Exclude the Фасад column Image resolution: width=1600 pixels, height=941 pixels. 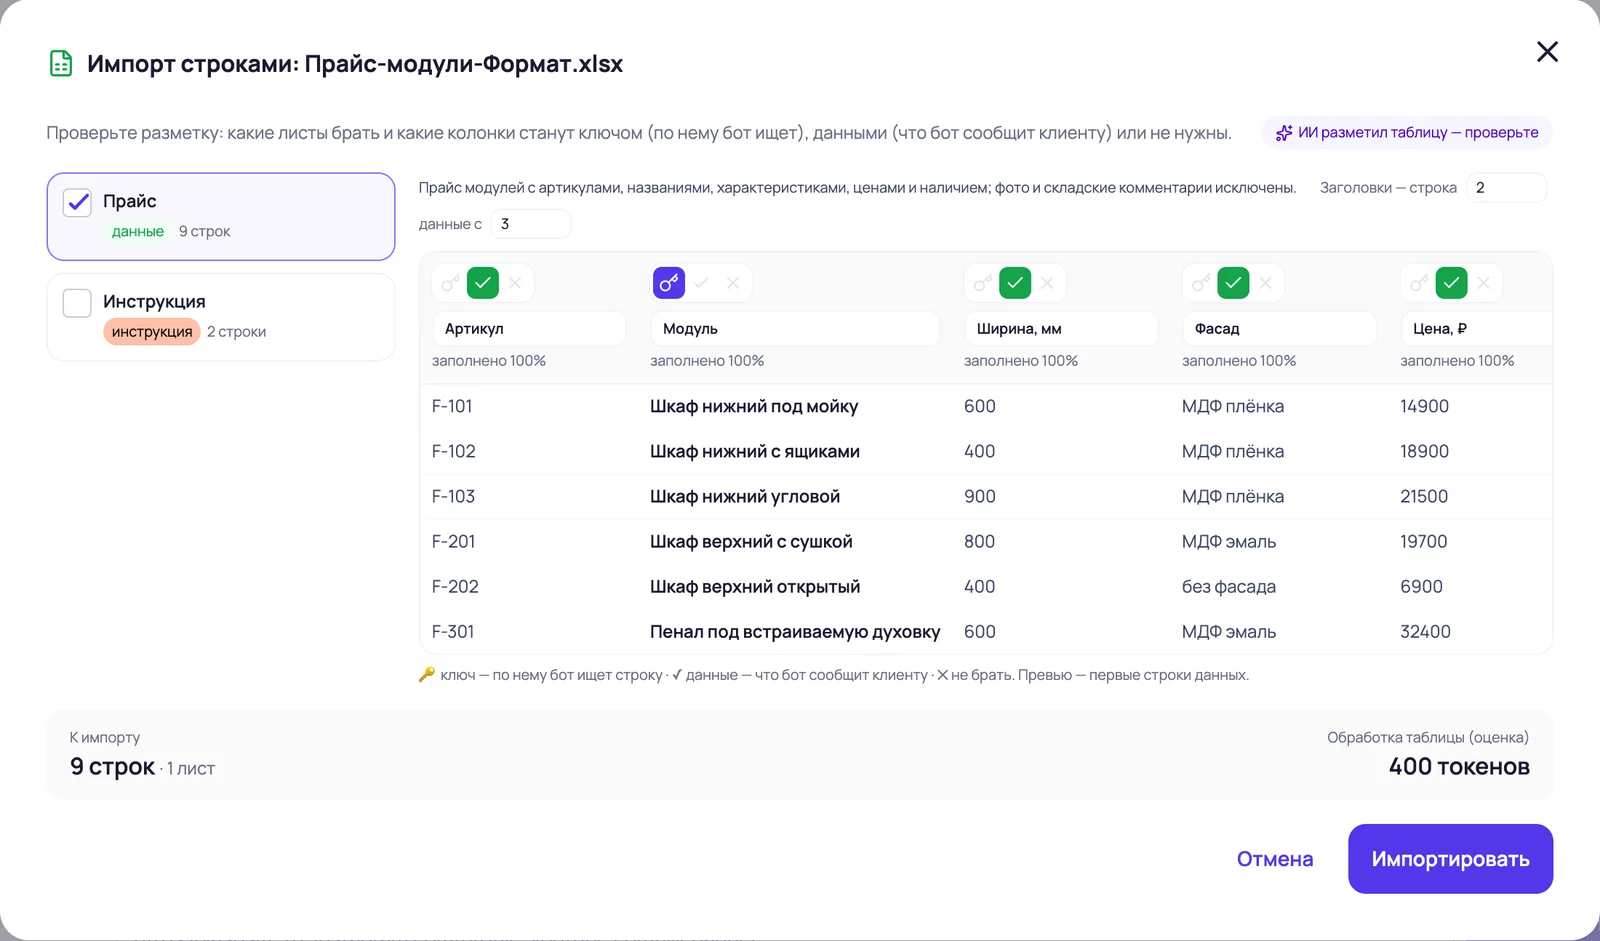tap(1265, 283)
